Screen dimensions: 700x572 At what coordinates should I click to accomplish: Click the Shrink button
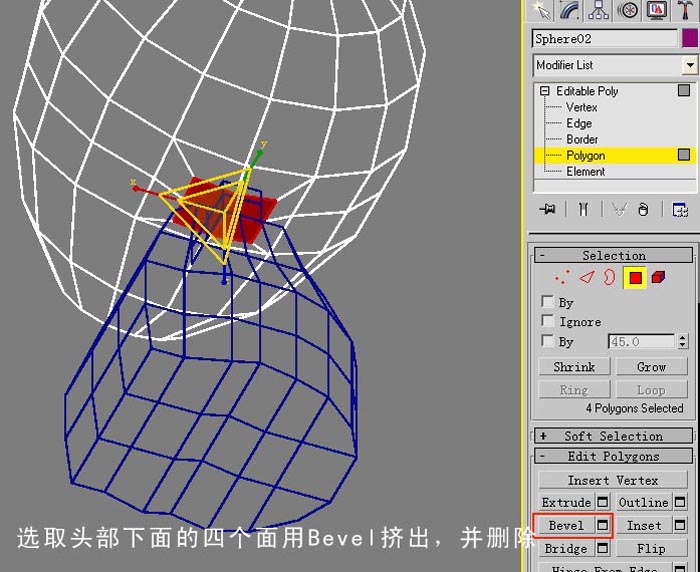574,367
